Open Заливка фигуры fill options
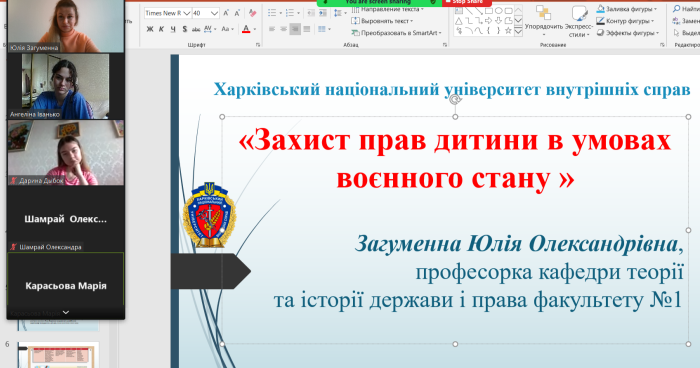The height and width of the screenshot is (368, 700). tap(627, 9)
